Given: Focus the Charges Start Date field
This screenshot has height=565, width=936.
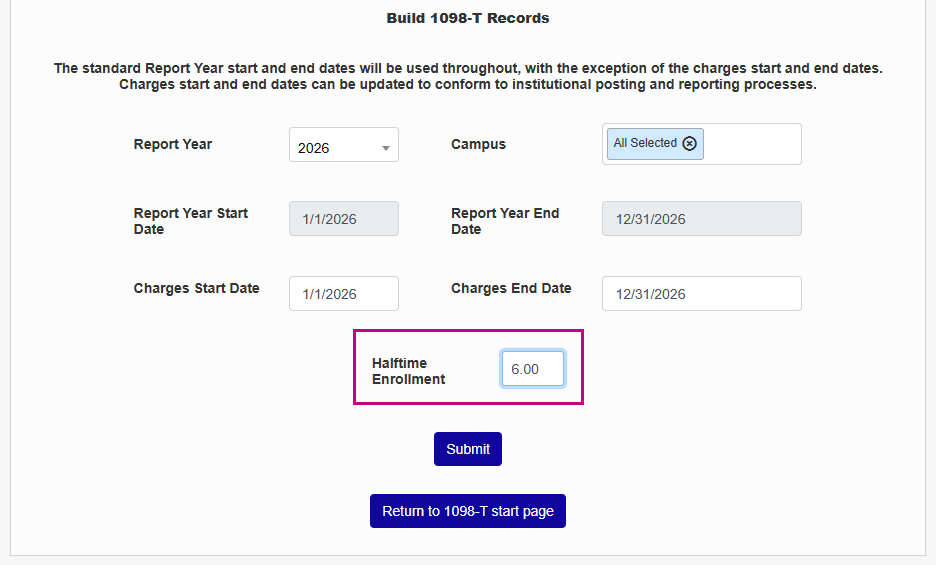Looking at the screenshot, I should click(343, 294).
